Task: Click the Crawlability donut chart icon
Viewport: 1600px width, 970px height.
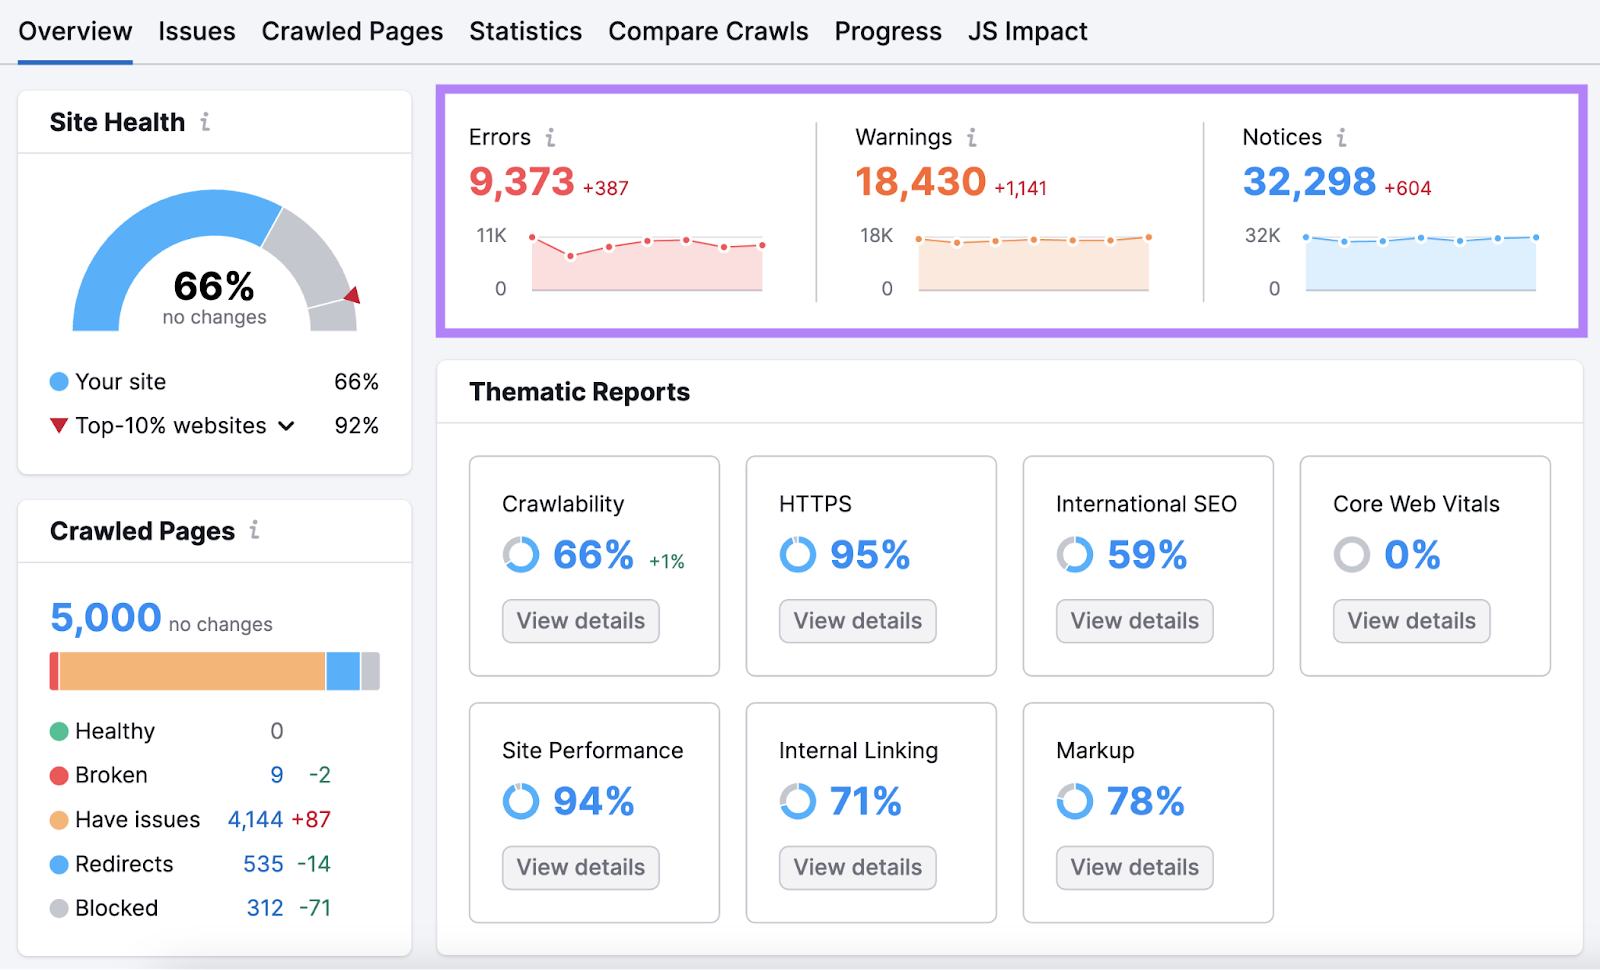Action: click(x=521, y=554)
